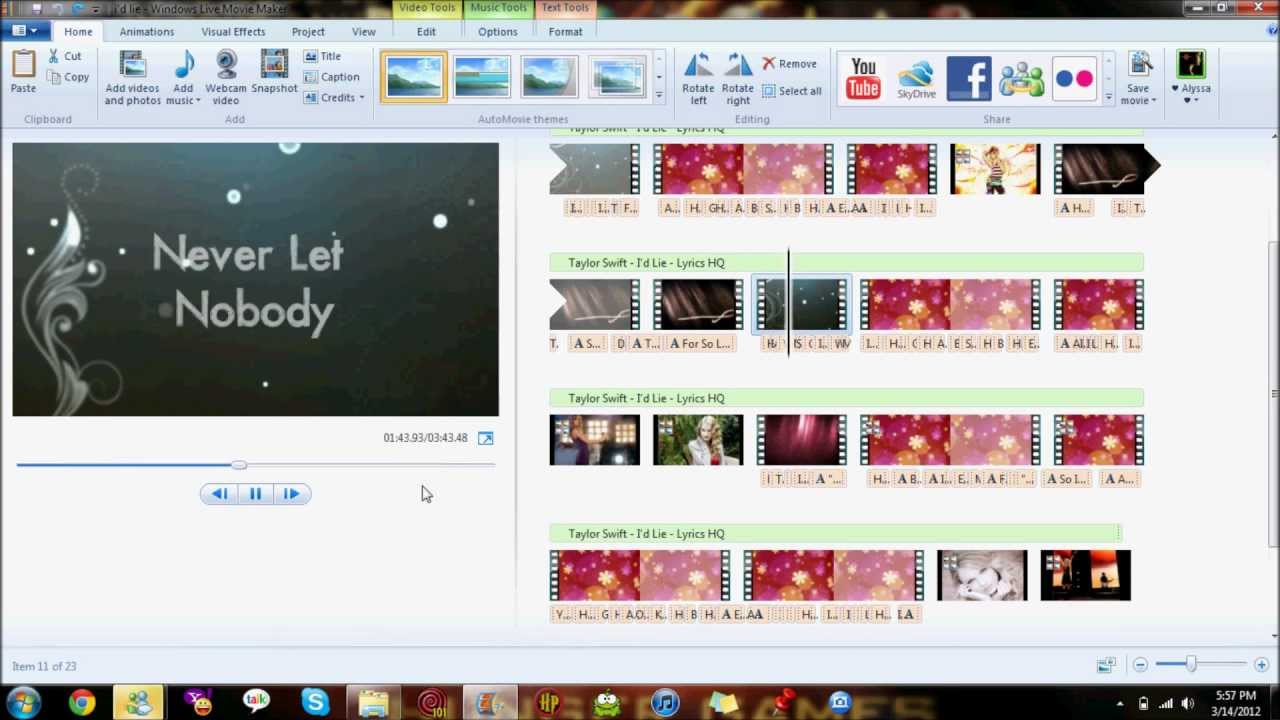This screenshot has width=1280, height=720.
Task: Open Google Chrome from taskbar
Action: click(81, 703)
